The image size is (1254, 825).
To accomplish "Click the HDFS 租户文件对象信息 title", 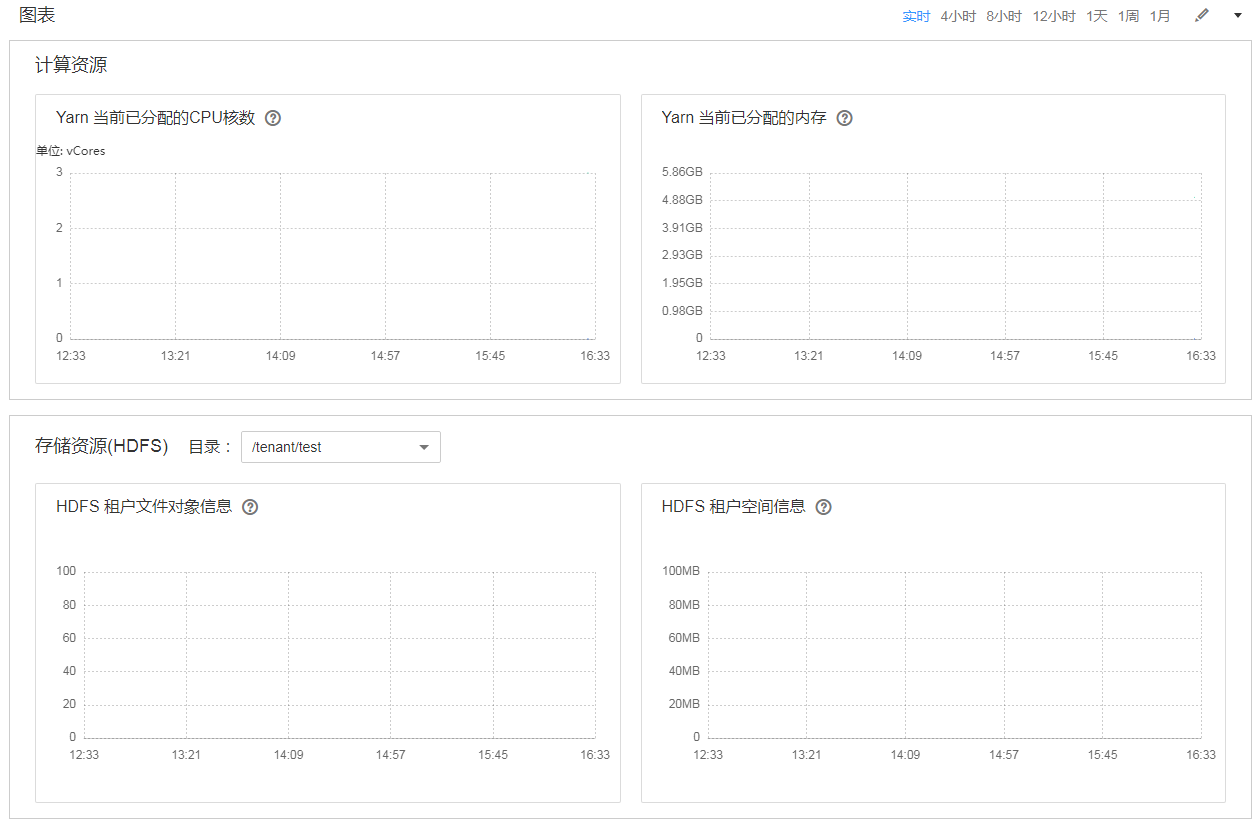I will 144,507.
